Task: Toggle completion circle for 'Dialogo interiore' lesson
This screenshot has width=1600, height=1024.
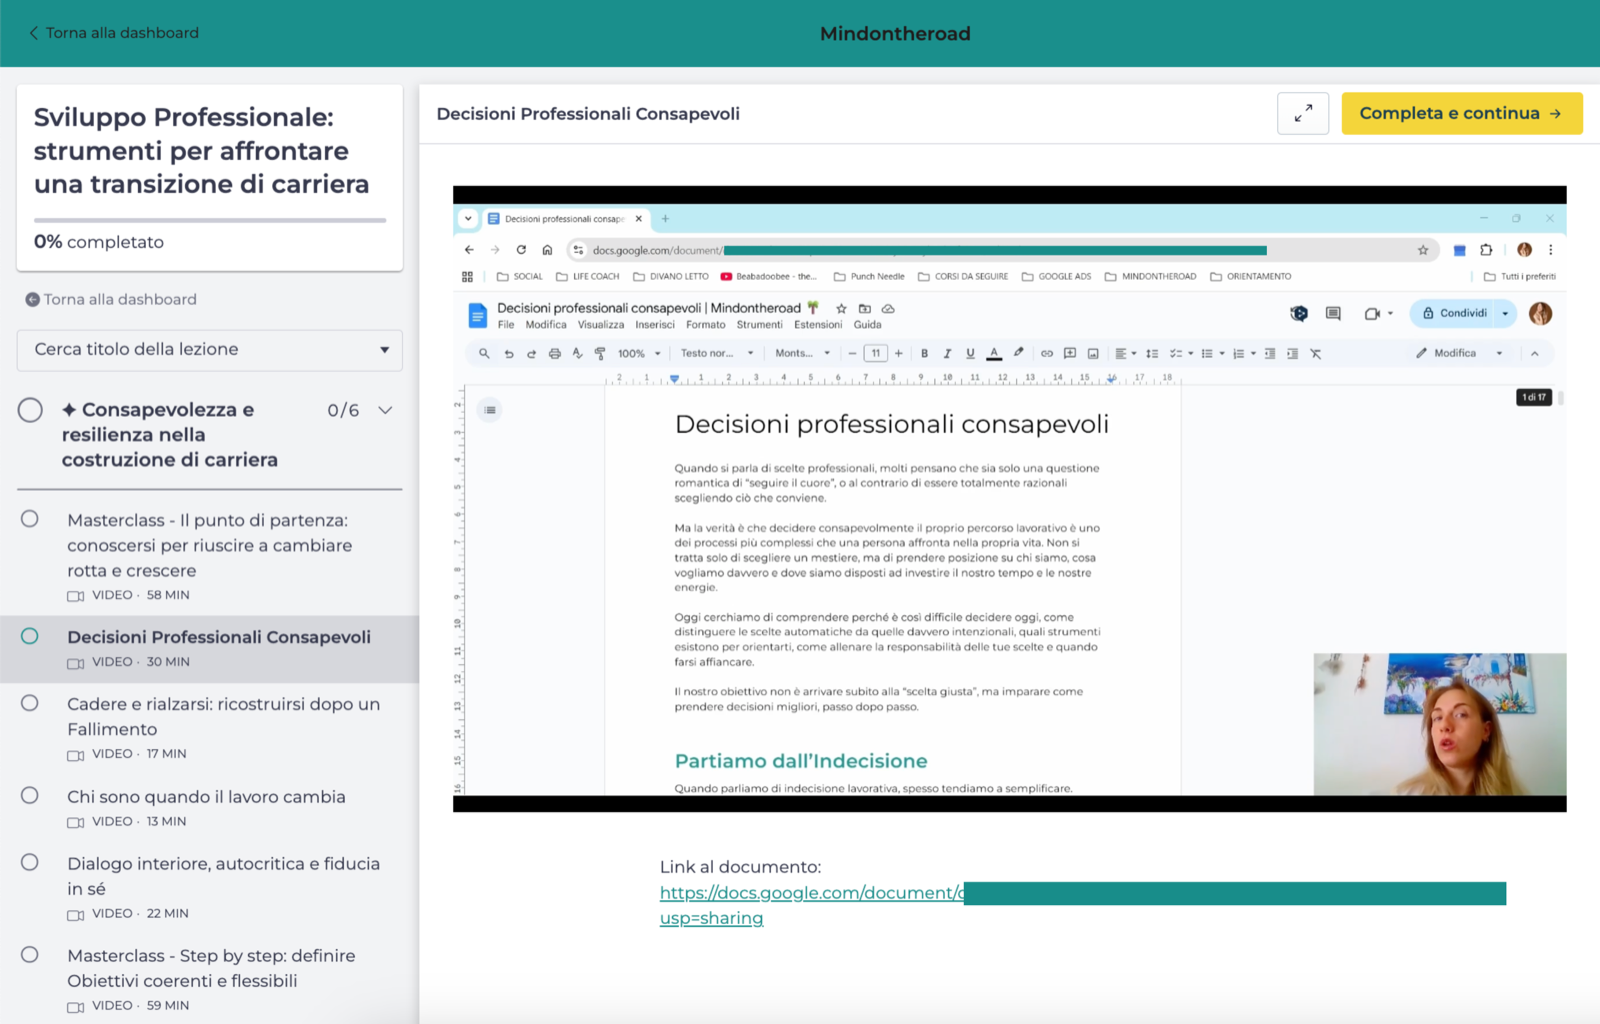Action: 30,862
